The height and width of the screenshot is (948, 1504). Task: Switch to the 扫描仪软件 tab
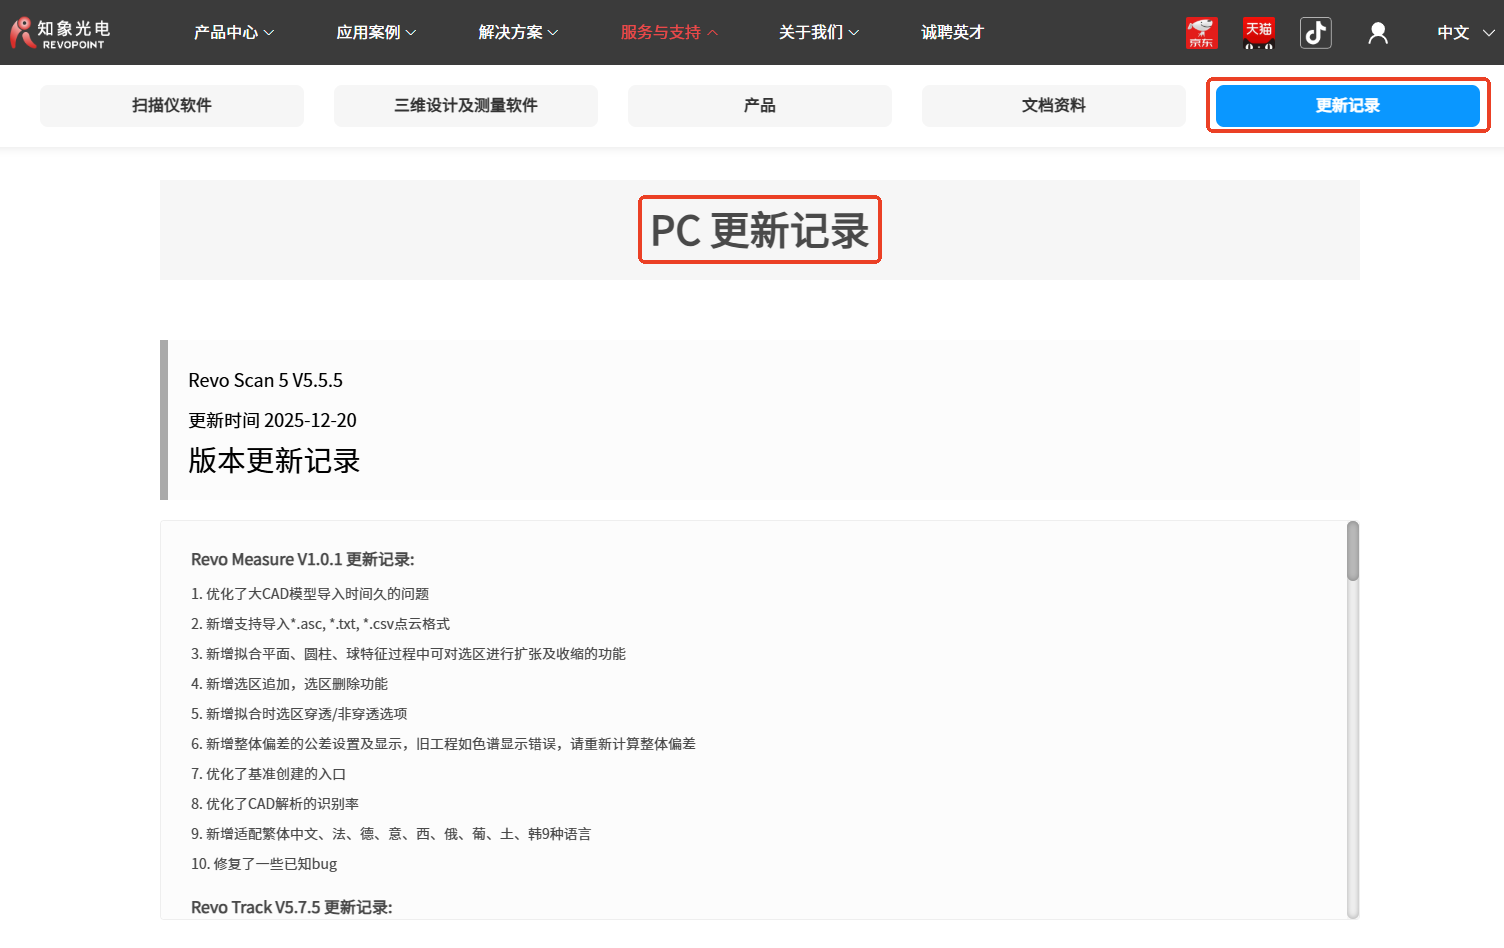172,106
